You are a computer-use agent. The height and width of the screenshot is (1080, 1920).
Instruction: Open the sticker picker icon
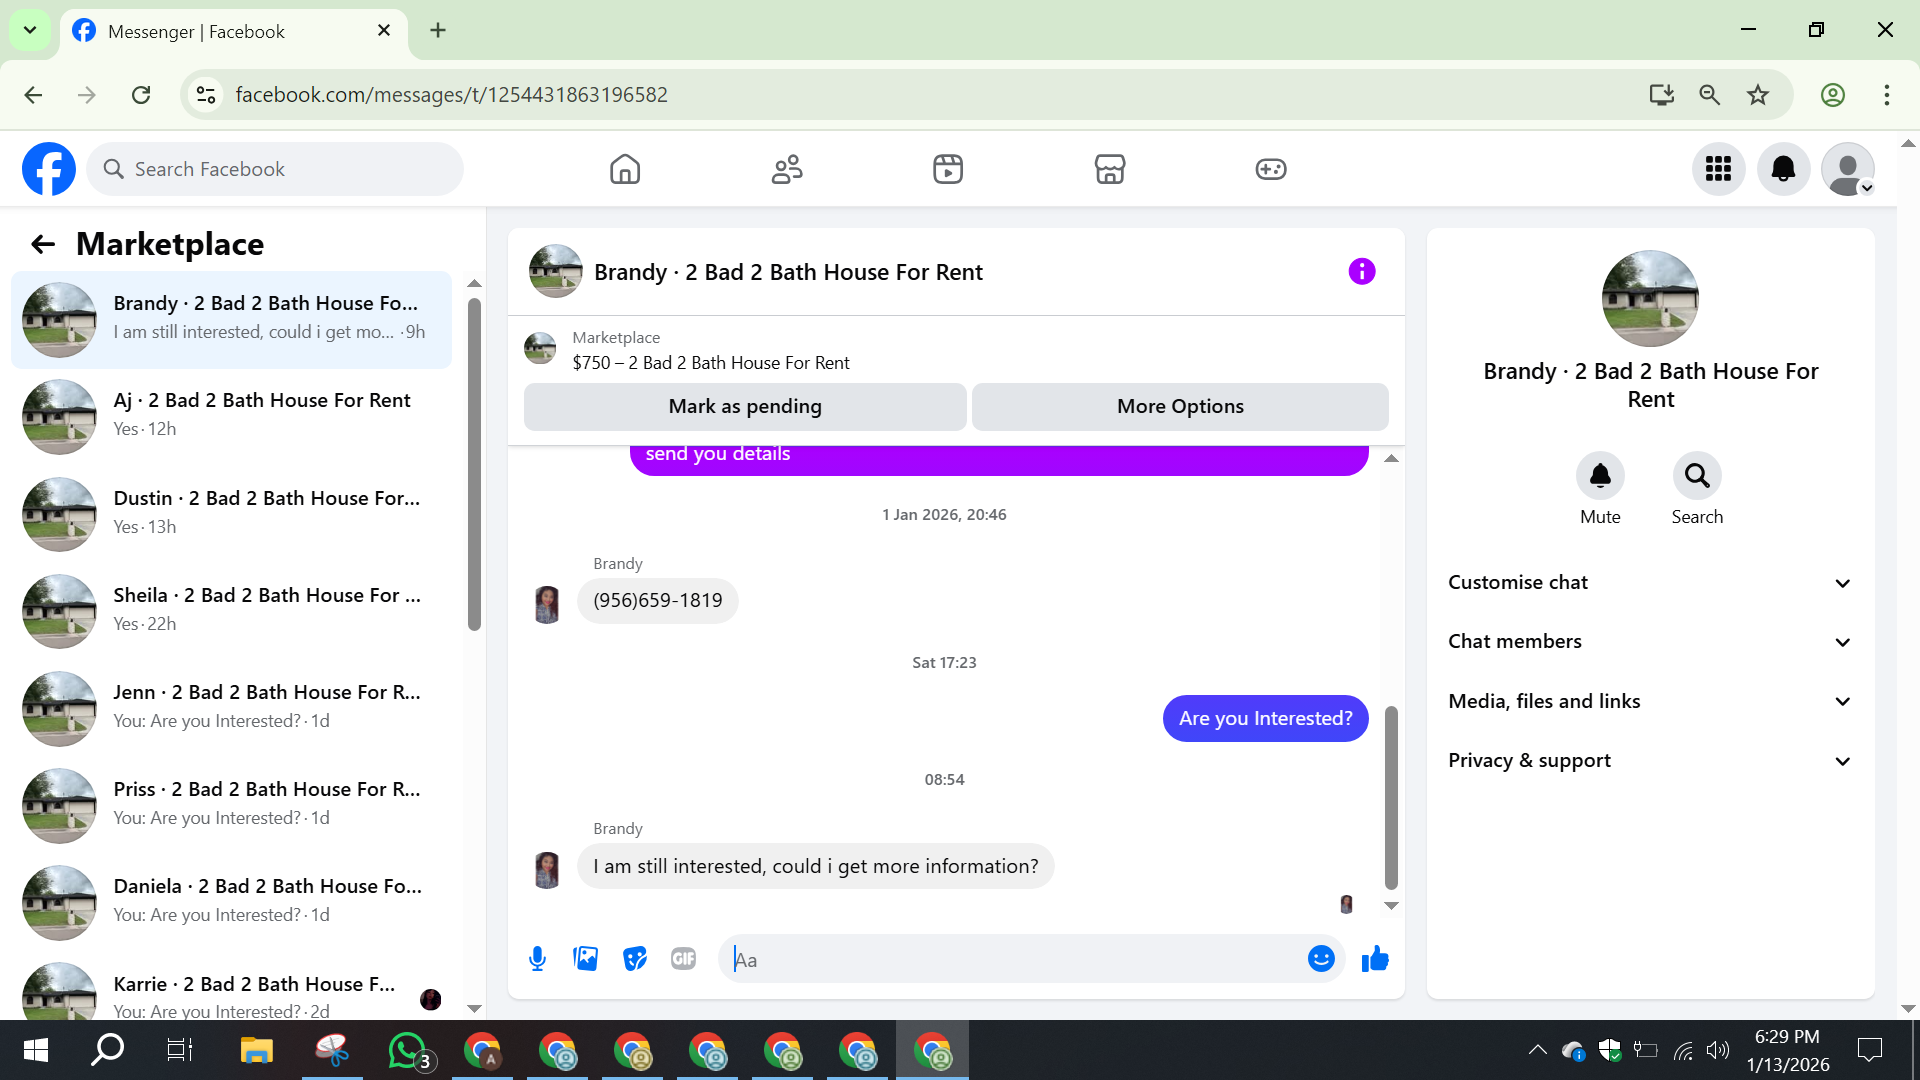click(x=635, y=959)
